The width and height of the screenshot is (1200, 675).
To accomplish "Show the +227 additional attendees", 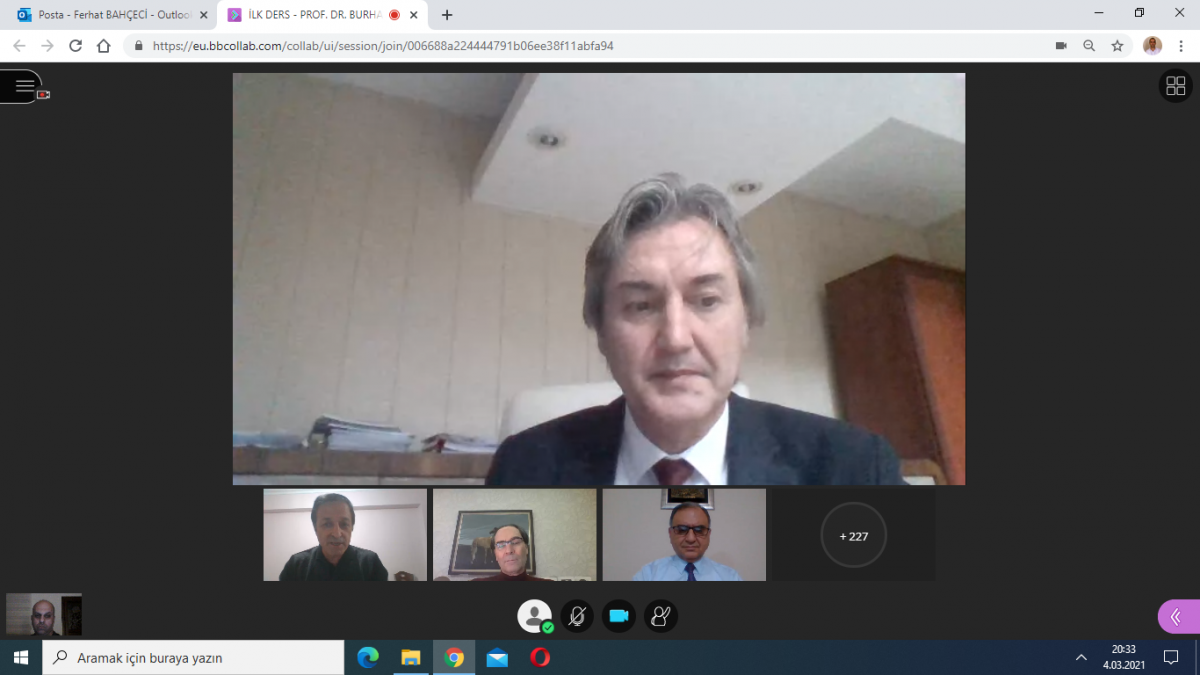I will 854,536.
